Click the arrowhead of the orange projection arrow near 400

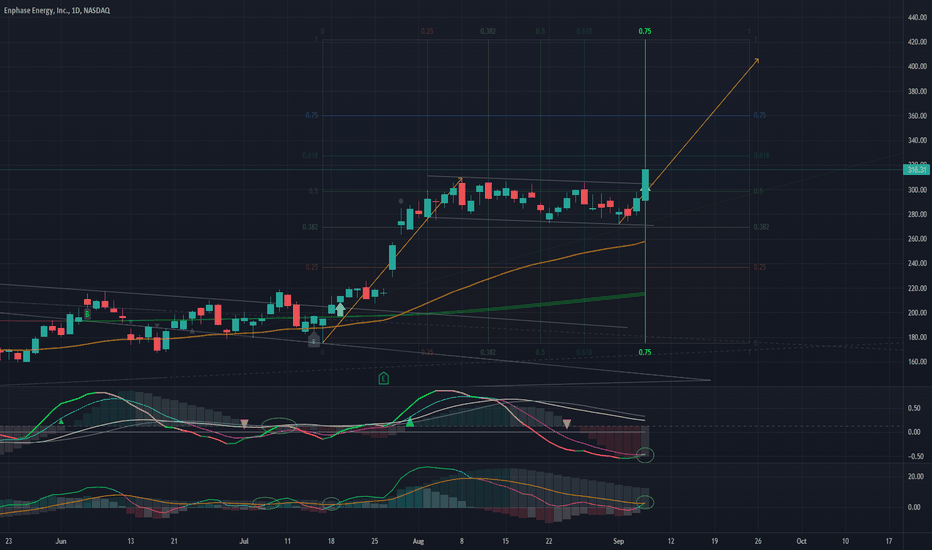(755, 61)
